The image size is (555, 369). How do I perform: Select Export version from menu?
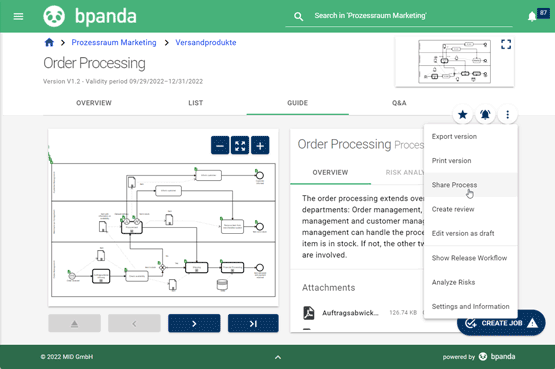pyautogui.click(x=471, y=137)
